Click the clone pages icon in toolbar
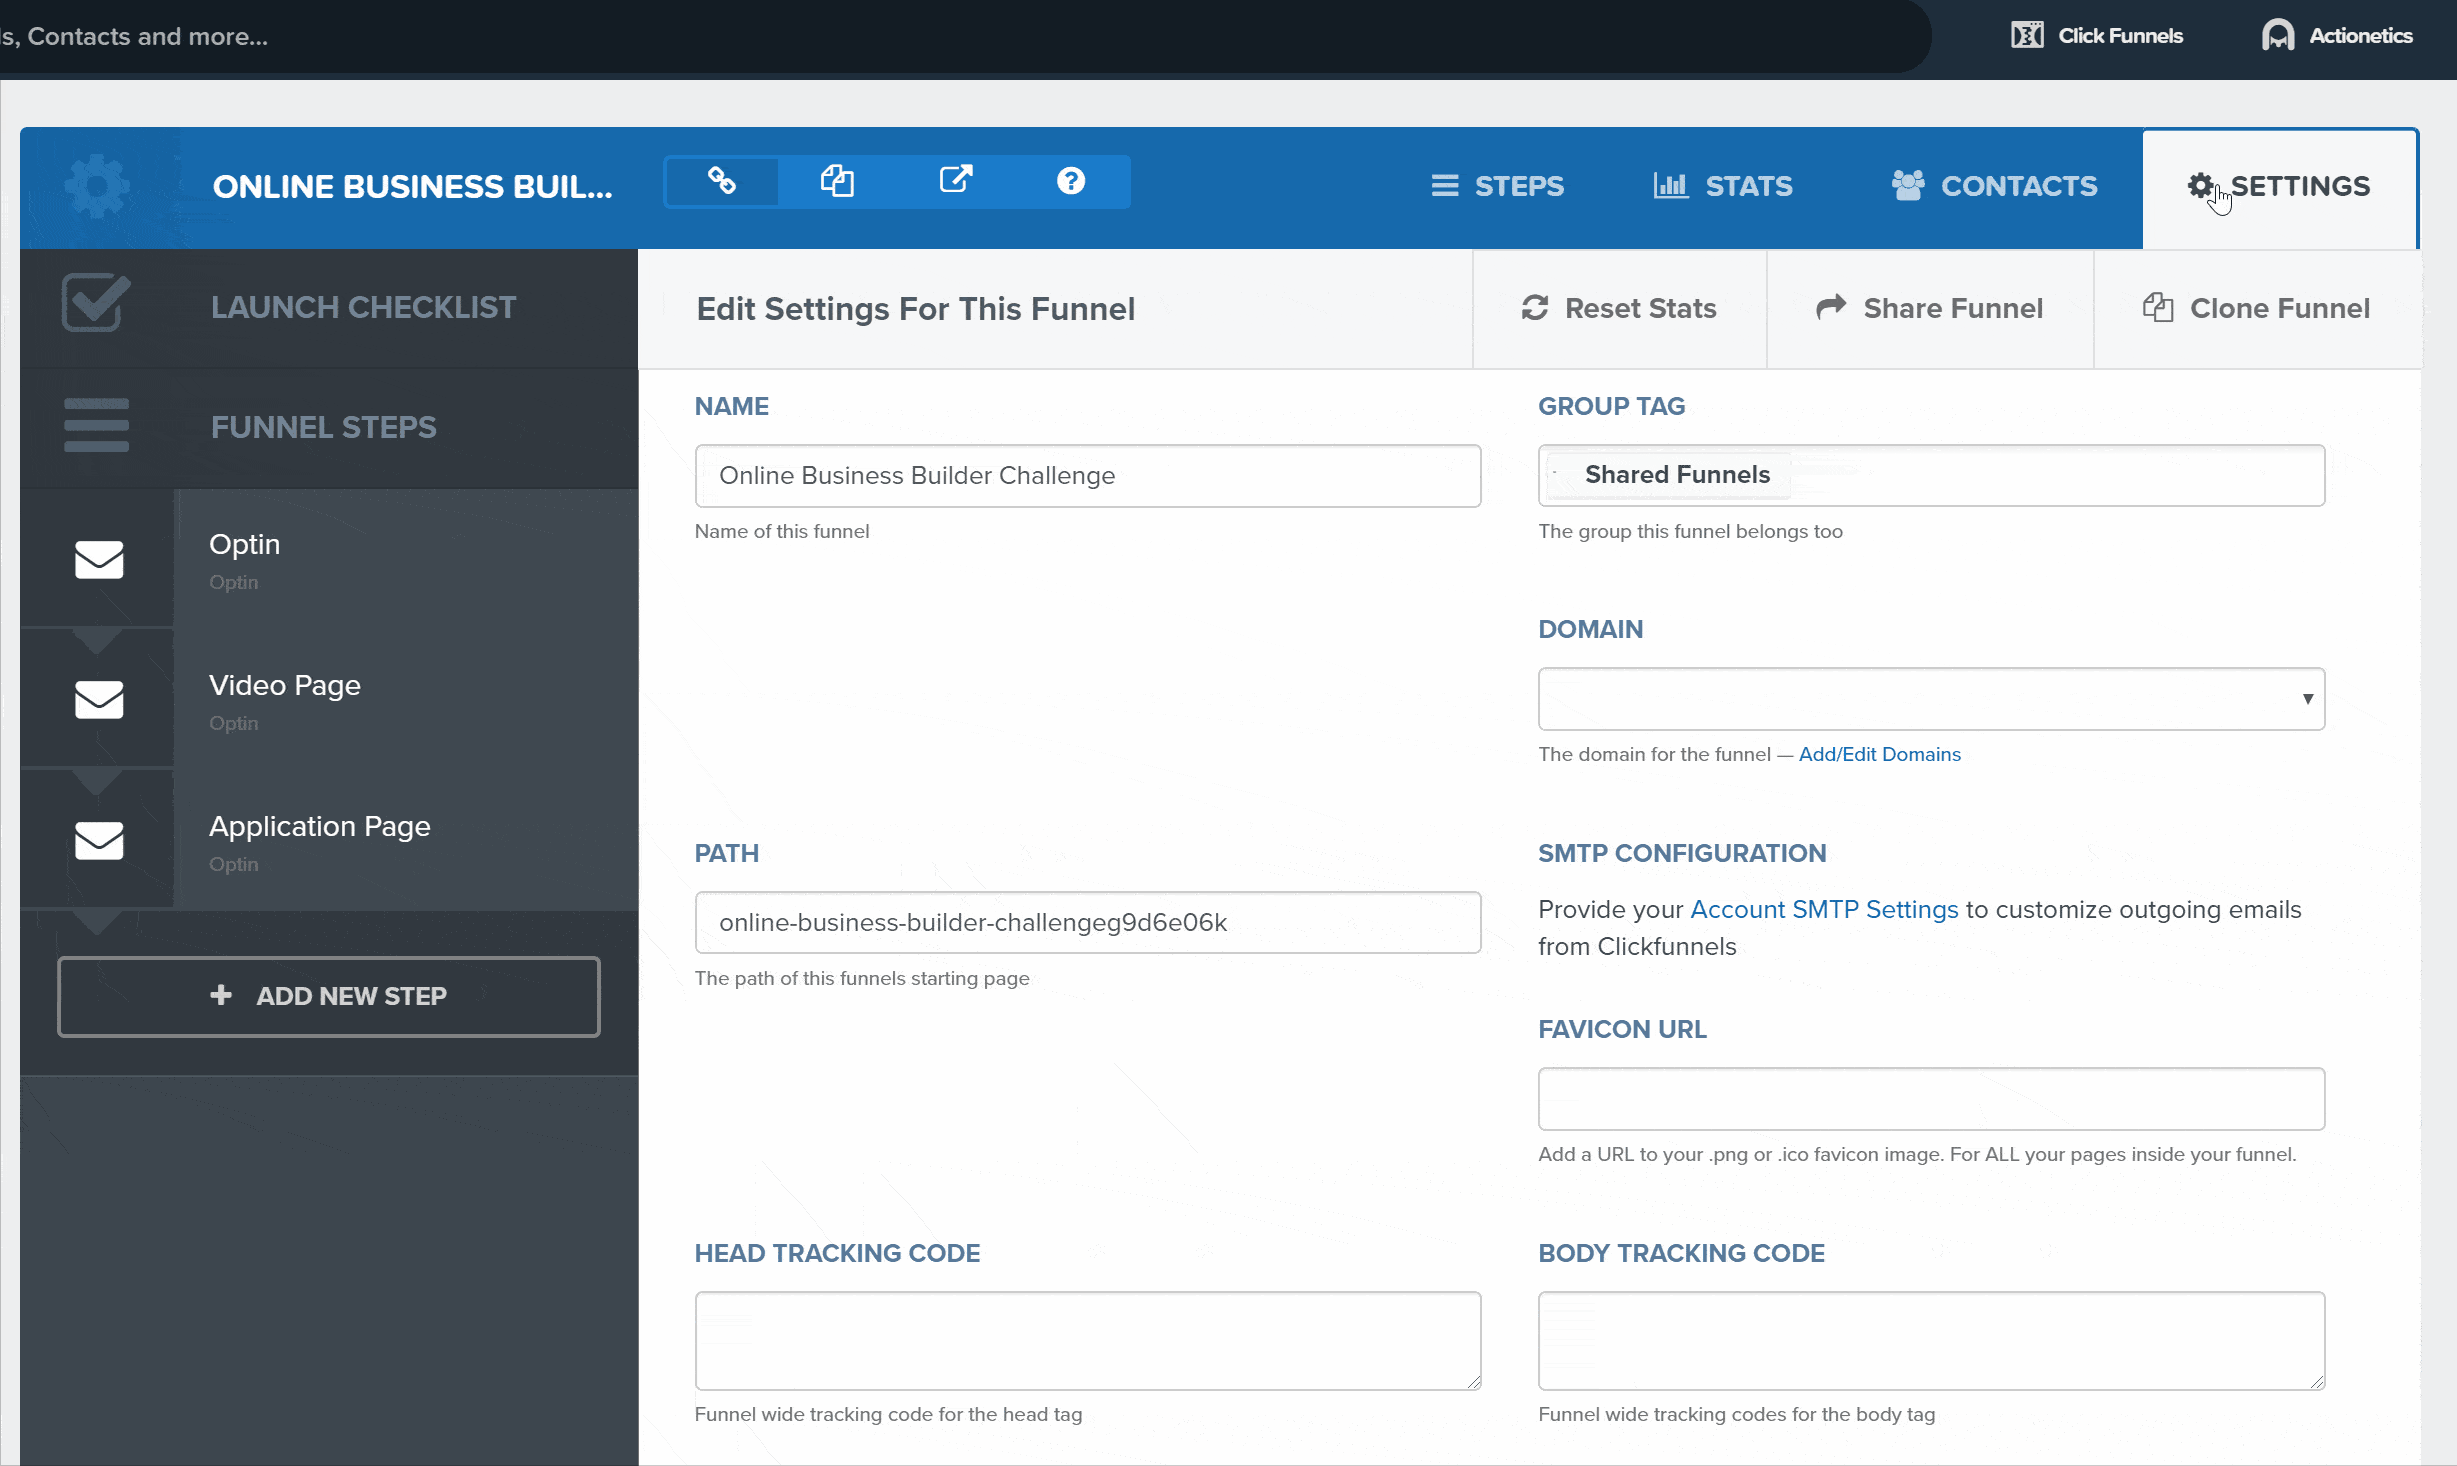The image size is (2457, 1466). click(837, 181)
